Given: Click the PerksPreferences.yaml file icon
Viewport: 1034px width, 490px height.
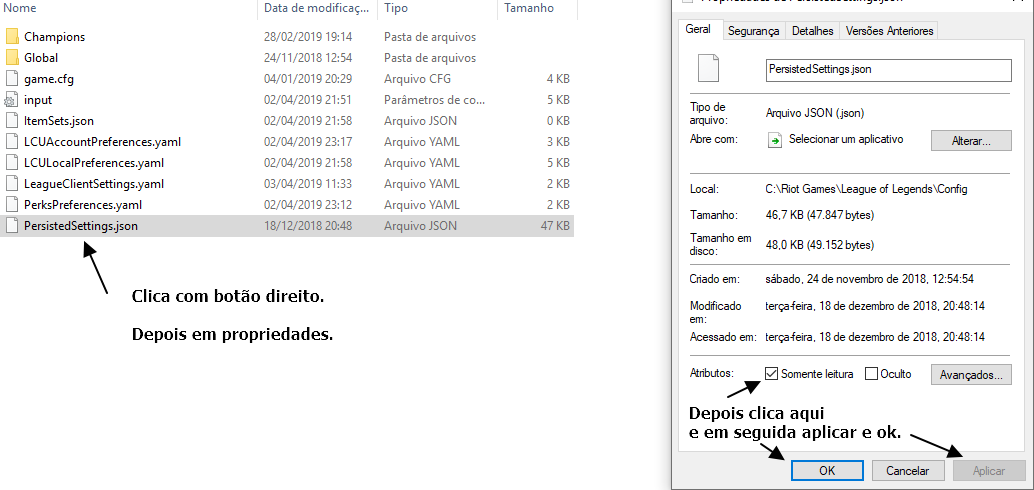Looking at the screenshot, I should coord(12,204).
